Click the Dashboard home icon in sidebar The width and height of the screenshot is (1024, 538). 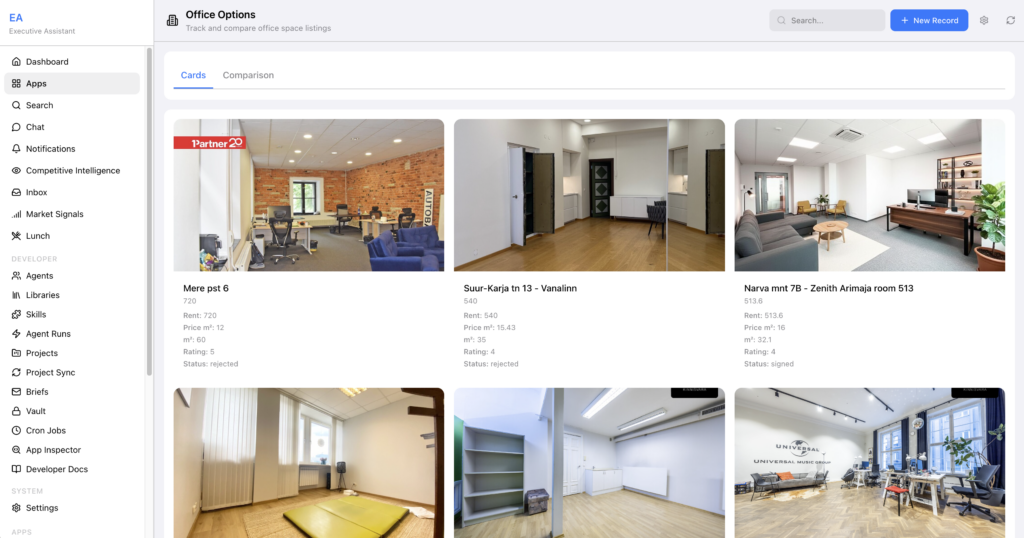click(x=16, y=62)
